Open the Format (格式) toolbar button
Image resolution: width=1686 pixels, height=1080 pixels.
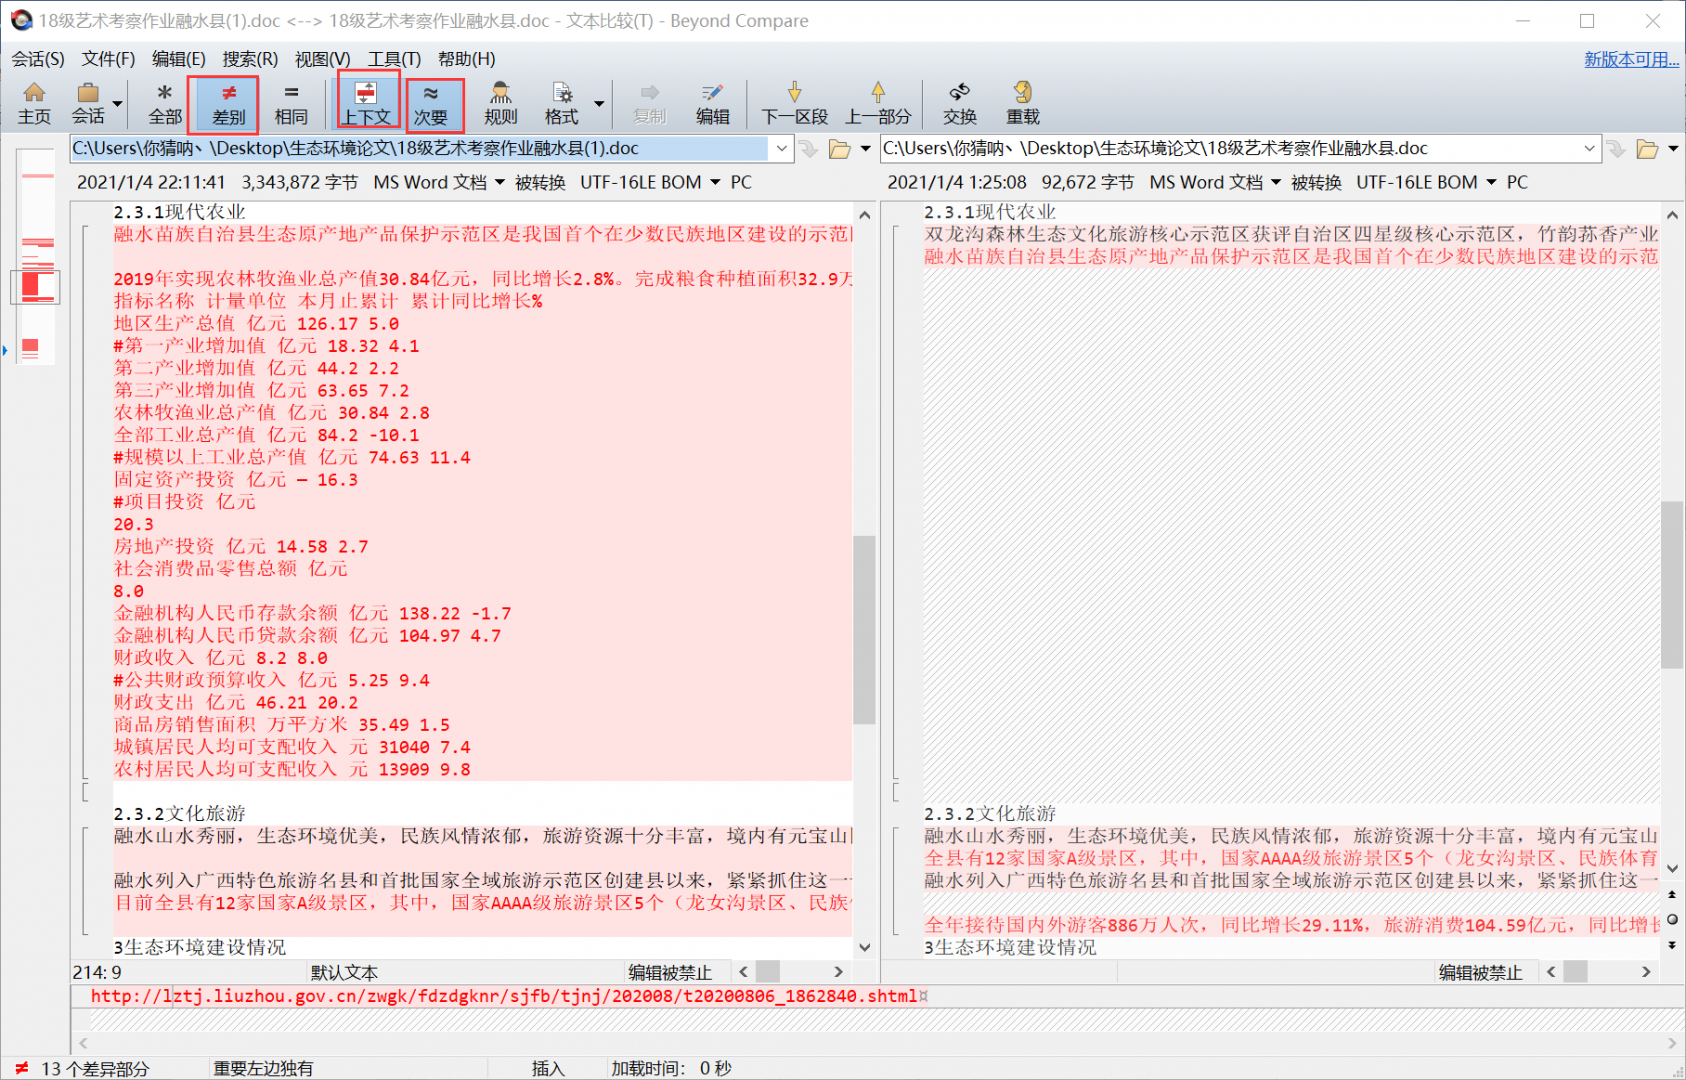562,104
